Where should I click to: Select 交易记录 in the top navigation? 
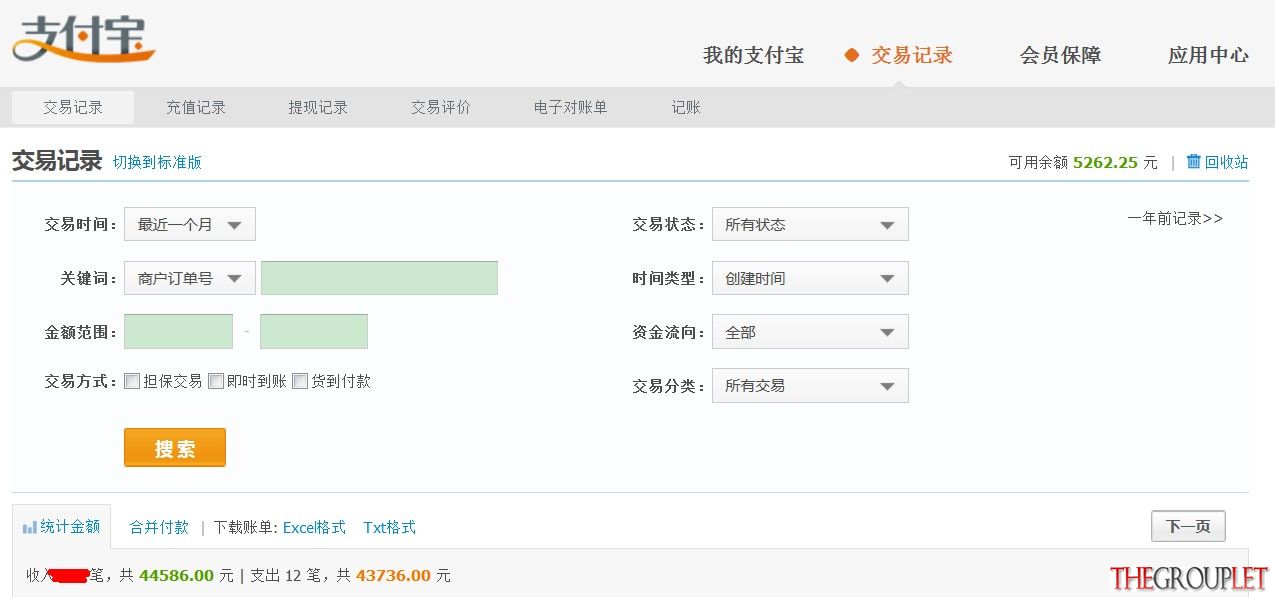(911, 56)
